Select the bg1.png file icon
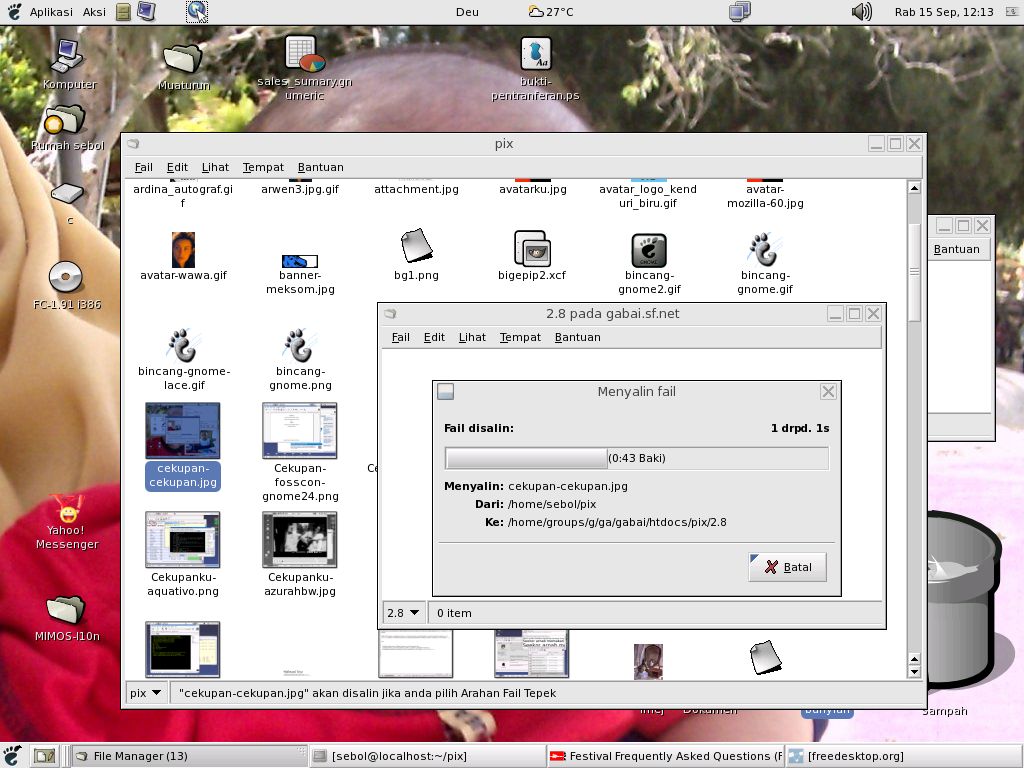Viewport: 1024px width, 768px height. [x=416, y=246]
